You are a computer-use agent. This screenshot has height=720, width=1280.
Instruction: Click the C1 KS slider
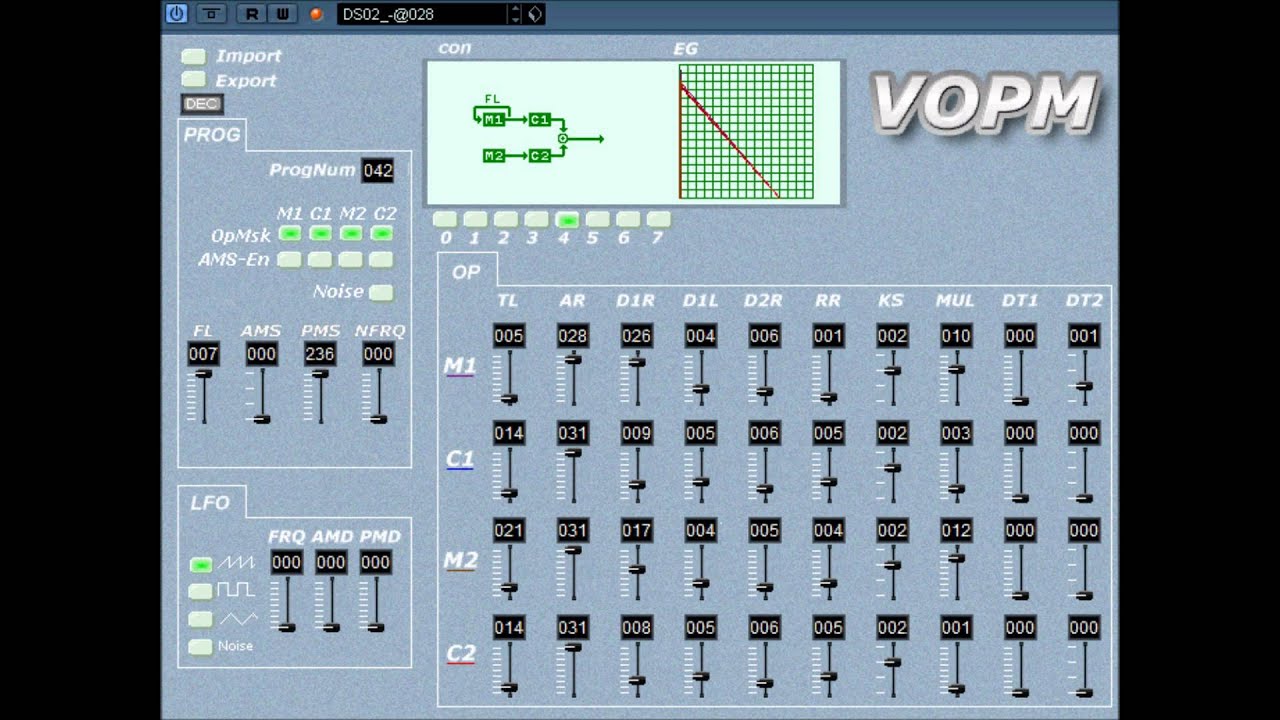coord(892,475)
